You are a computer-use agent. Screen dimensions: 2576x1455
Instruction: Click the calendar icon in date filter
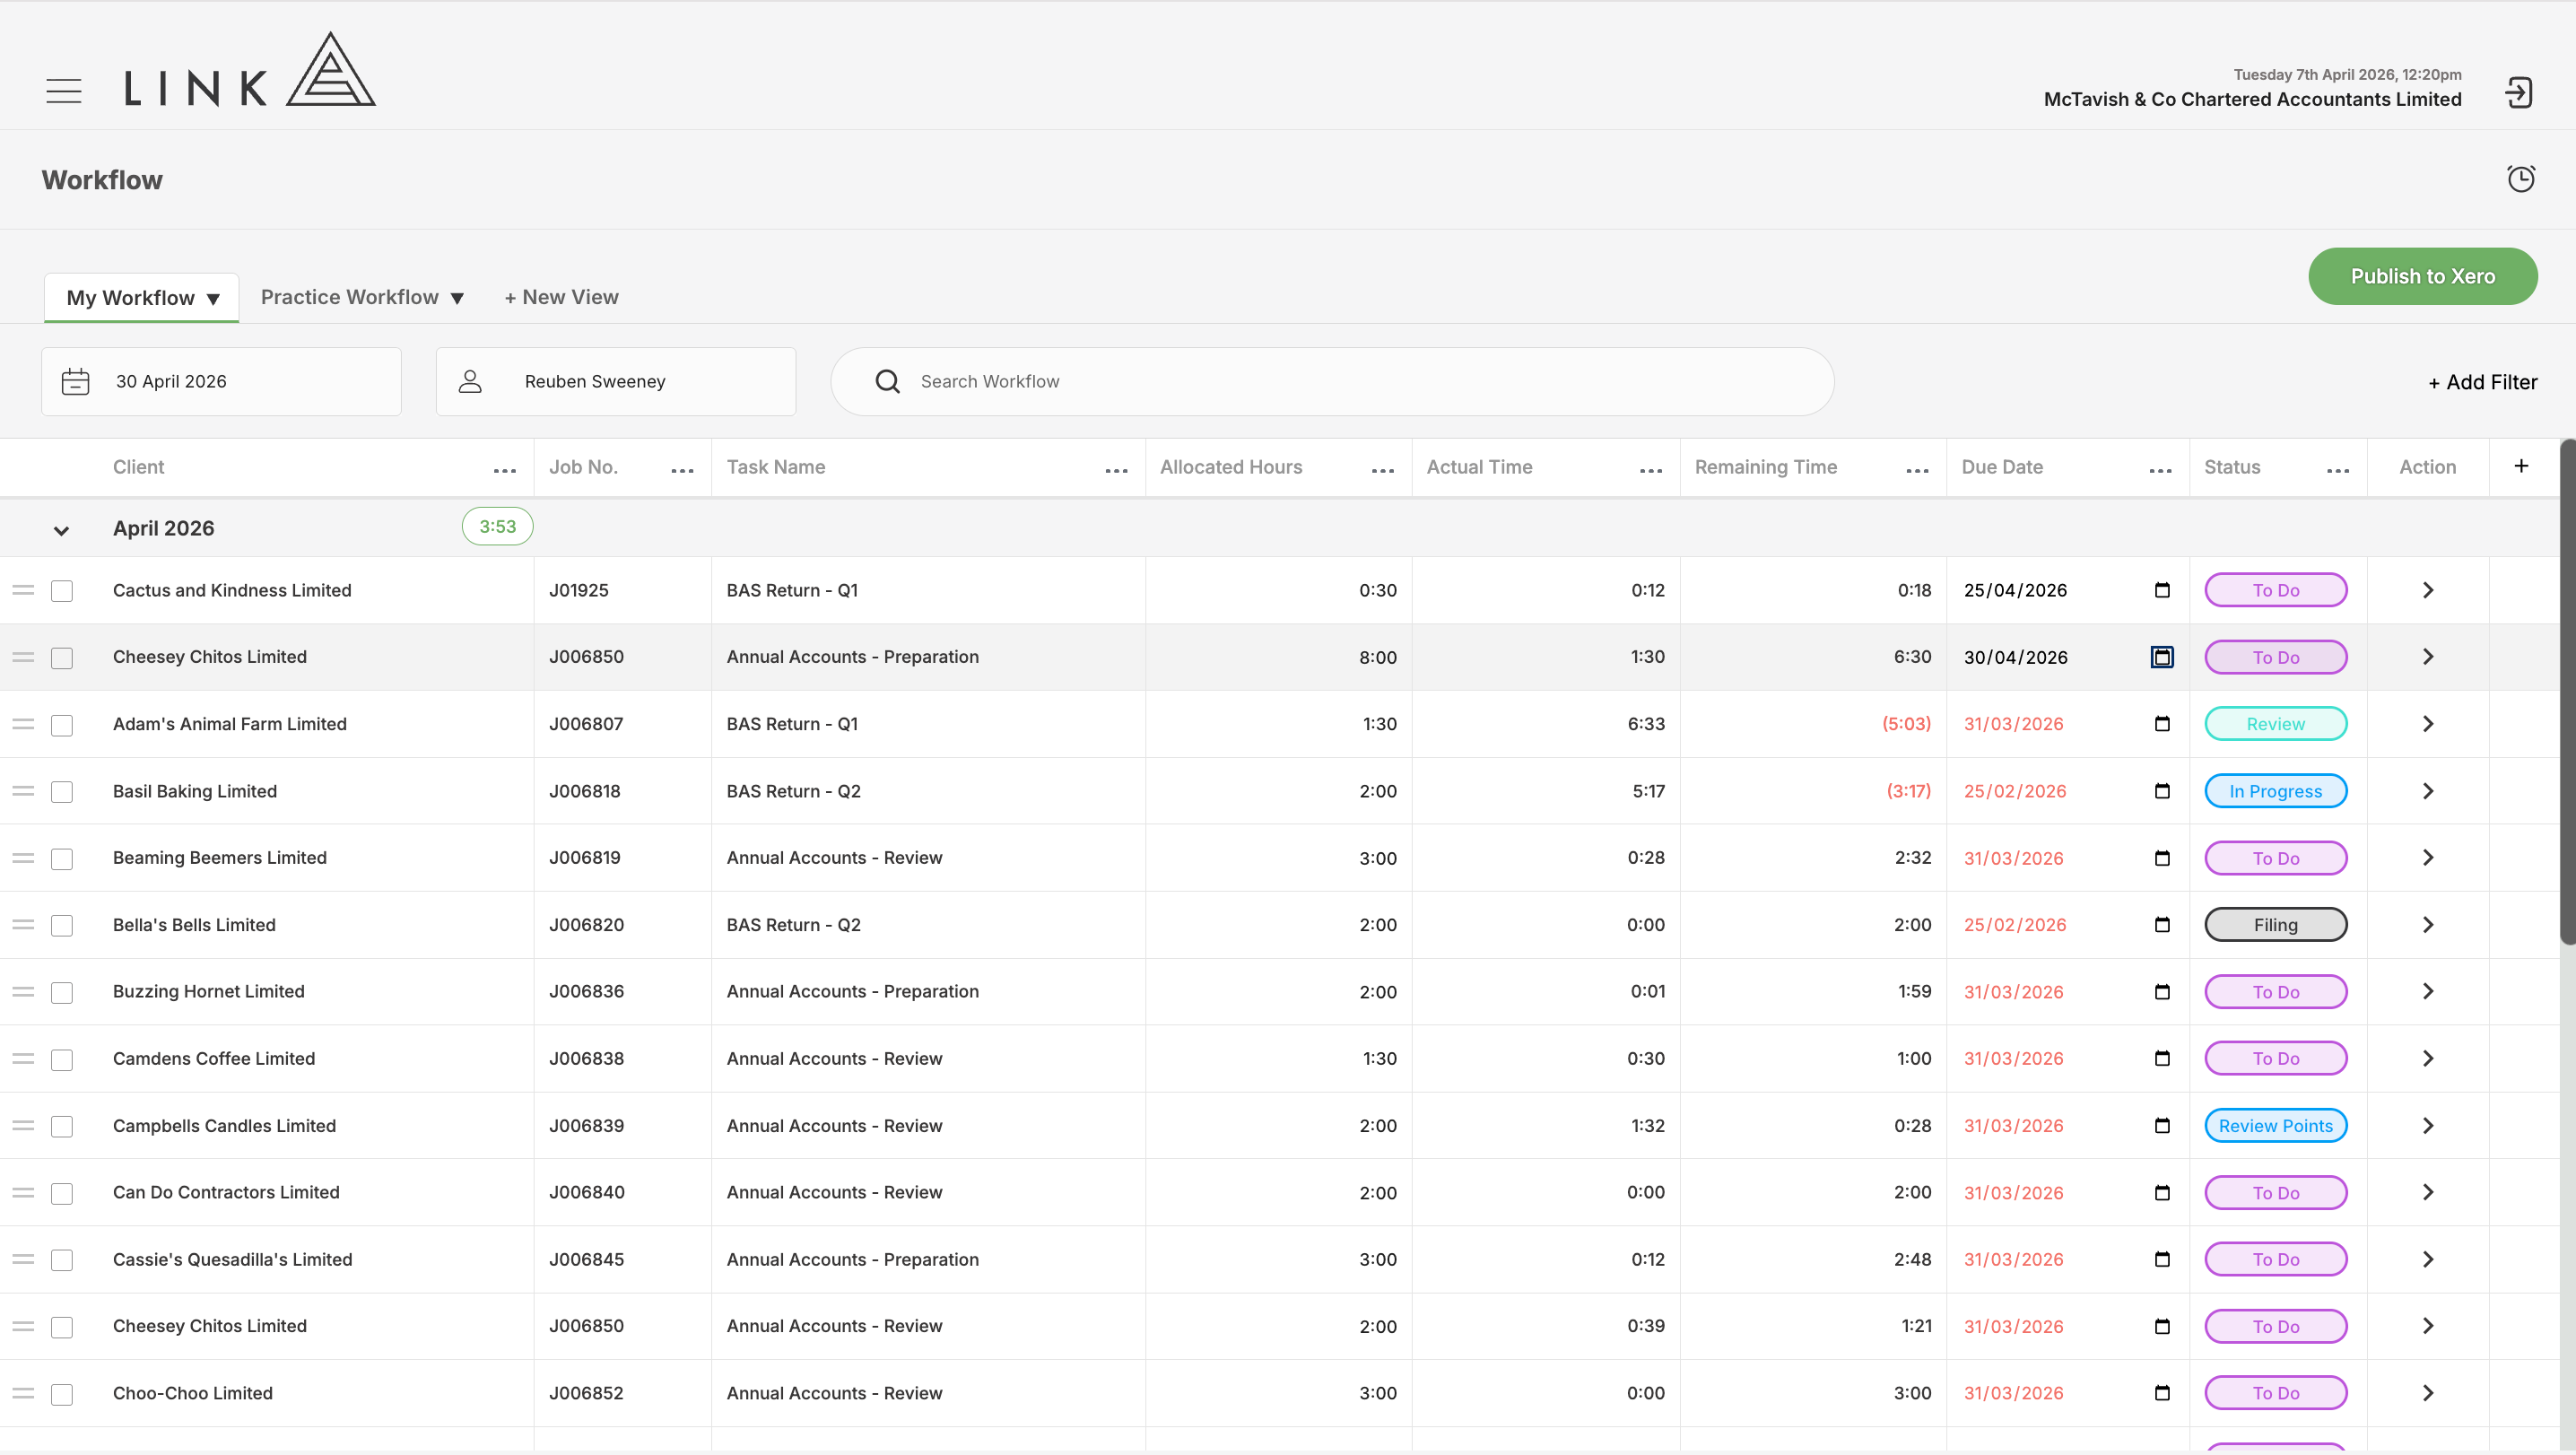tap(75, 382)
